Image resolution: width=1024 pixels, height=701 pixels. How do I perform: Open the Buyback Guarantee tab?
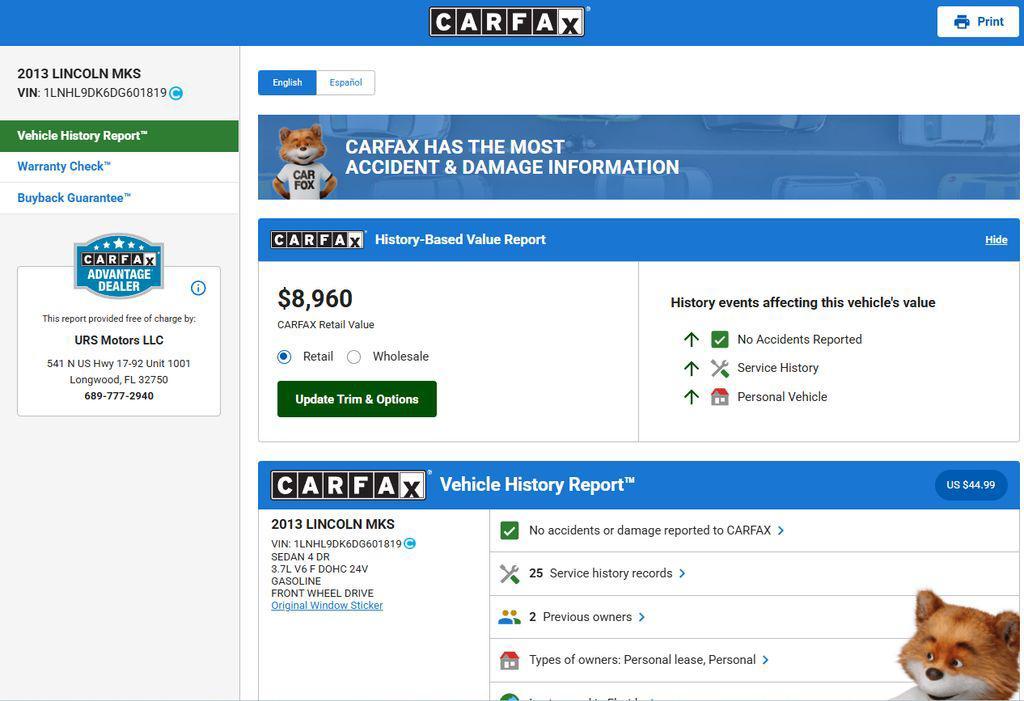pos(119,198)
